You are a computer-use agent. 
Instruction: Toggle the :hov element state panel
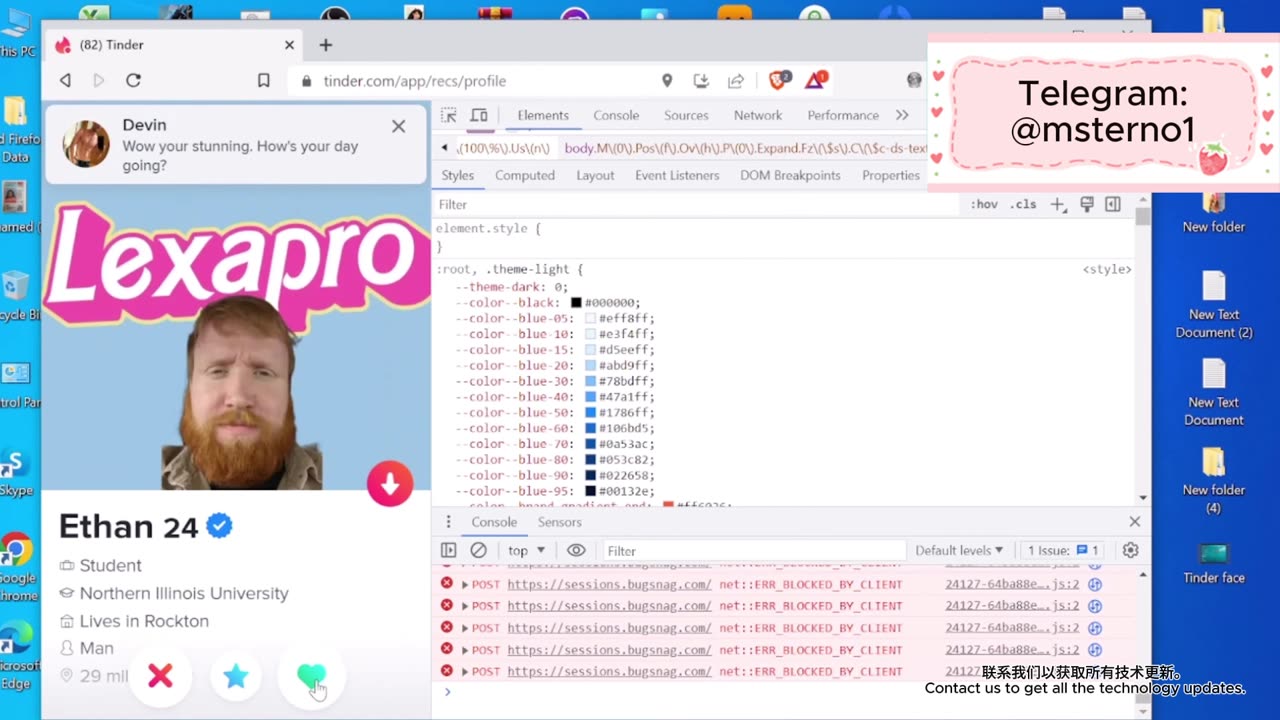point(984,204)
